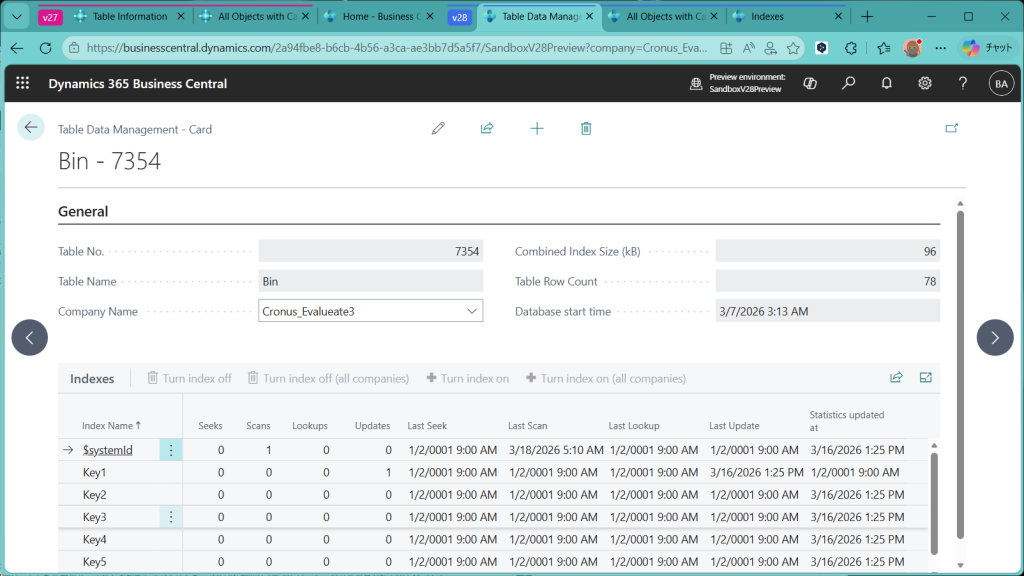Collapse the General section heading
This screenshot has height=576, width=1024.
pyautogui.click(x=83, y=212)
